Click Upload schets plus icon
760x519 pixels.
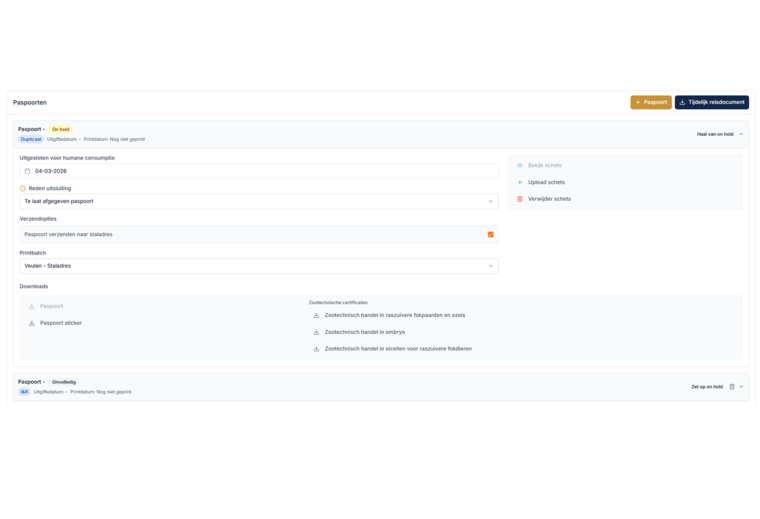tap(520, 182)
